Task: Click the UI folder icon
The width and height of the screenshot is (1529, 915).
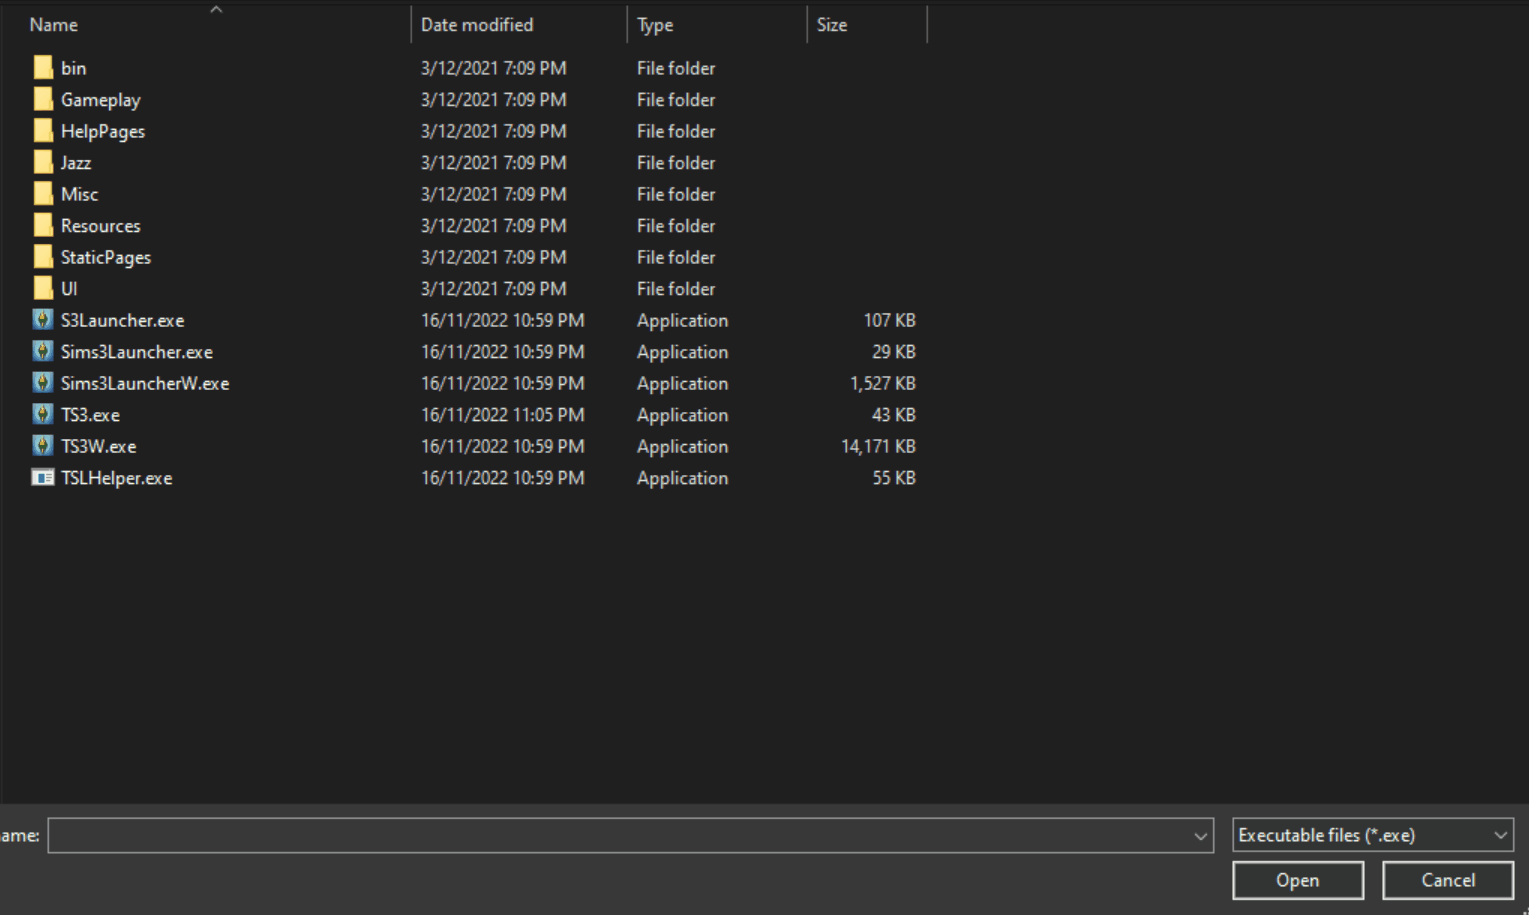Action: tap(43, 289)
